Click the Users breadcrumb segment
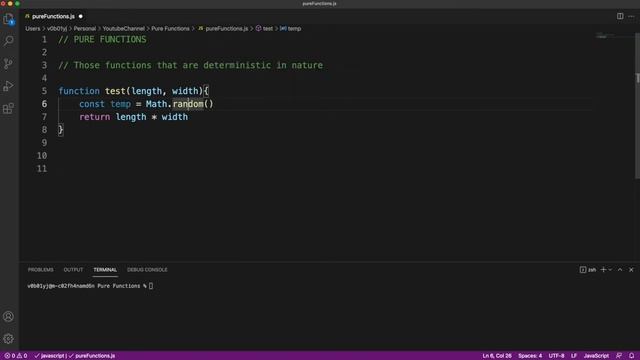This screenshot has height=360, width=640. coord(33,29)
